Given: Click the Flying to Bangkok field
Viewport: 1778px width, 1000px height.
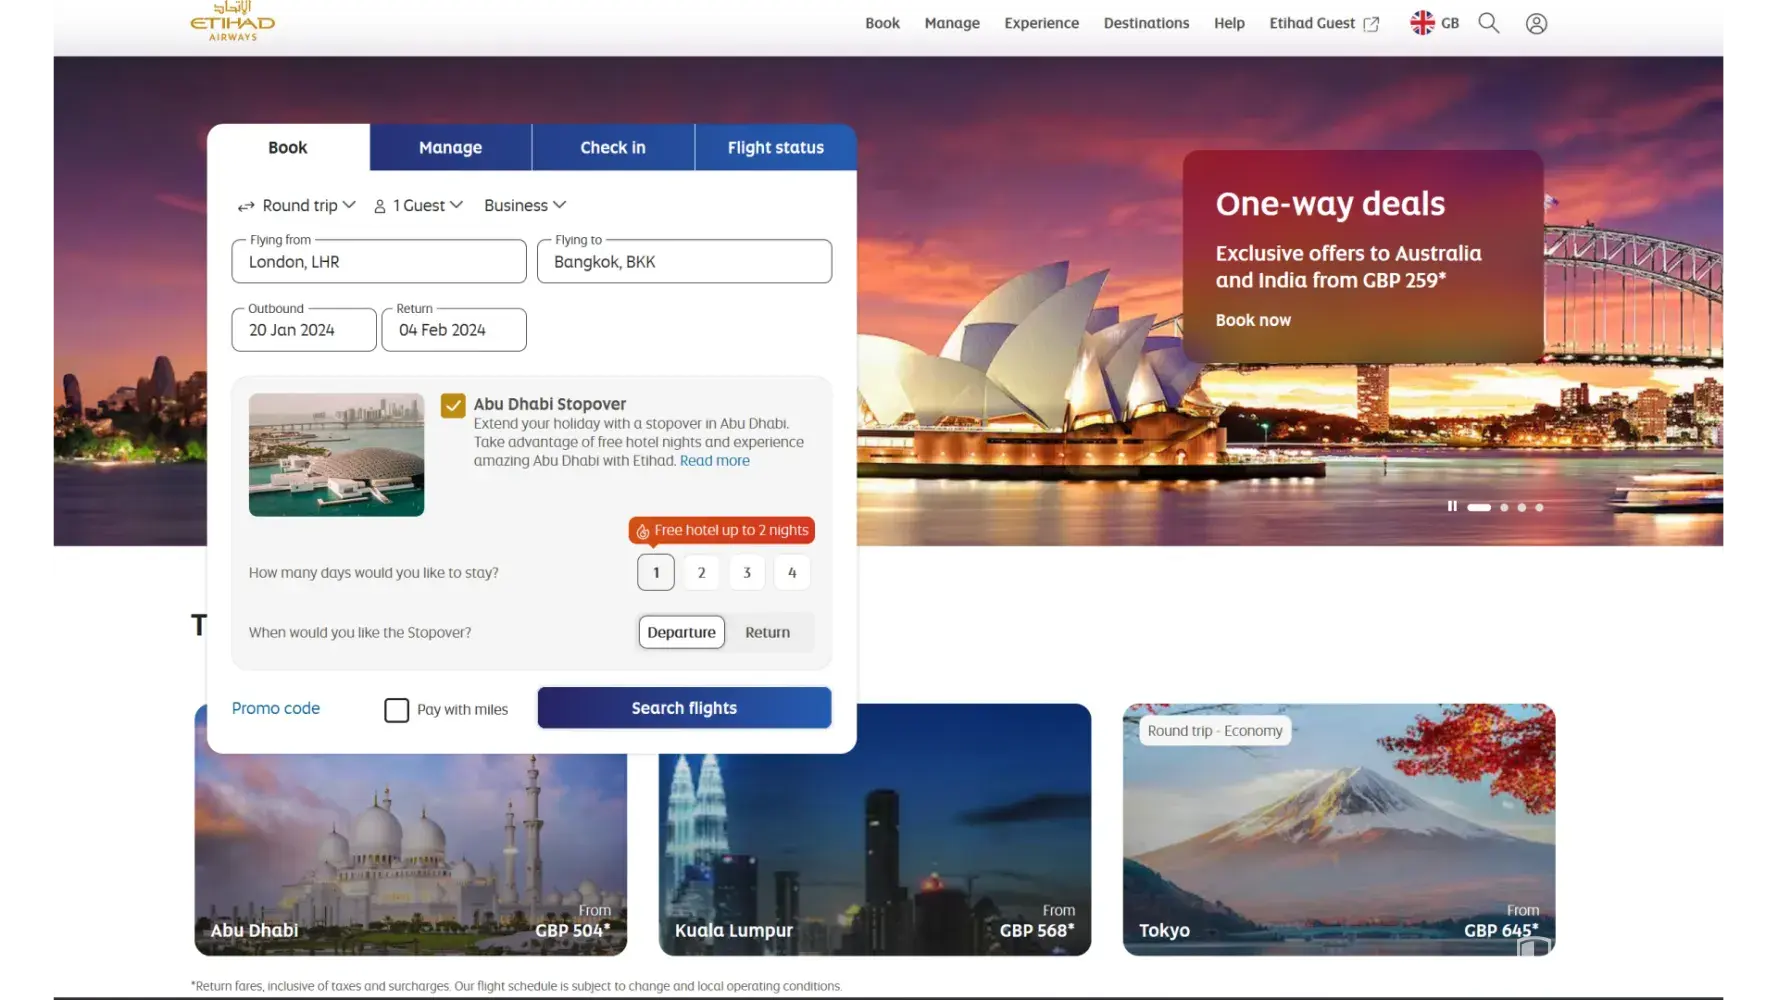Looking at the screenshot, I should tap(684, 262).
